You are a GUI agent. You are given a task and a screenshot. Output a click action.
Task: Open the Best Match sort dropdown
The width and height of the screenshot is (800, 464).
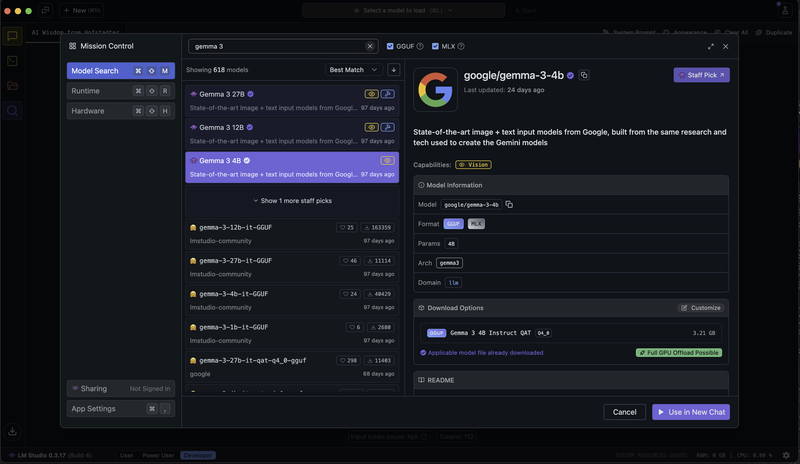(x=354, y=70)
